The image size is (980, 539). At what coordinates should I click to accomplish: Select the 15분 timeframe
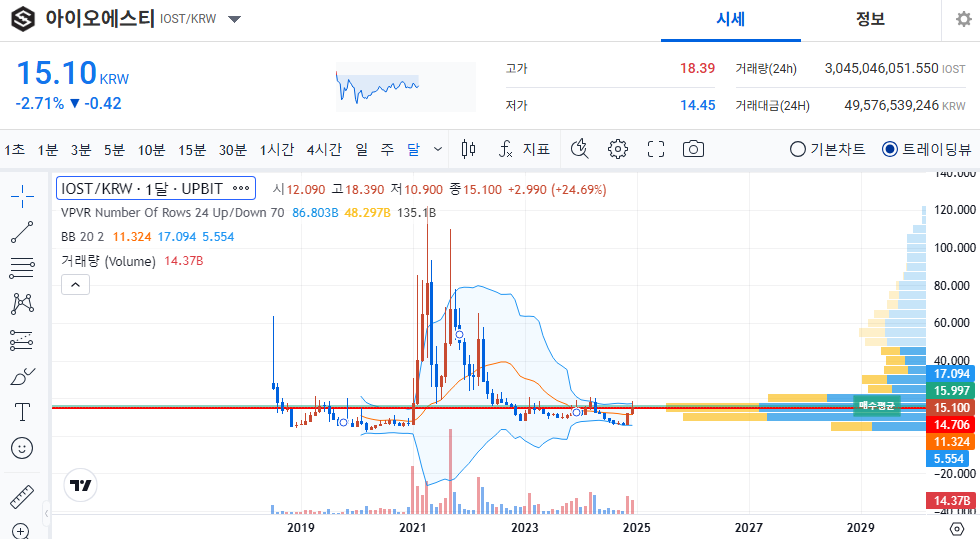pos(192,149)
